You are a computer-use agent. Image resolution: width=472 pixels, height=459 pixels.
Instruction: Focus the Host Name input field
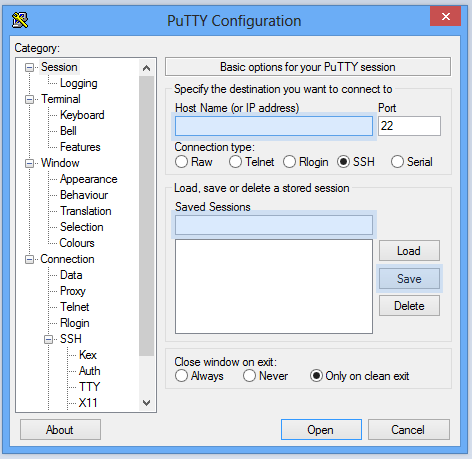274,126
